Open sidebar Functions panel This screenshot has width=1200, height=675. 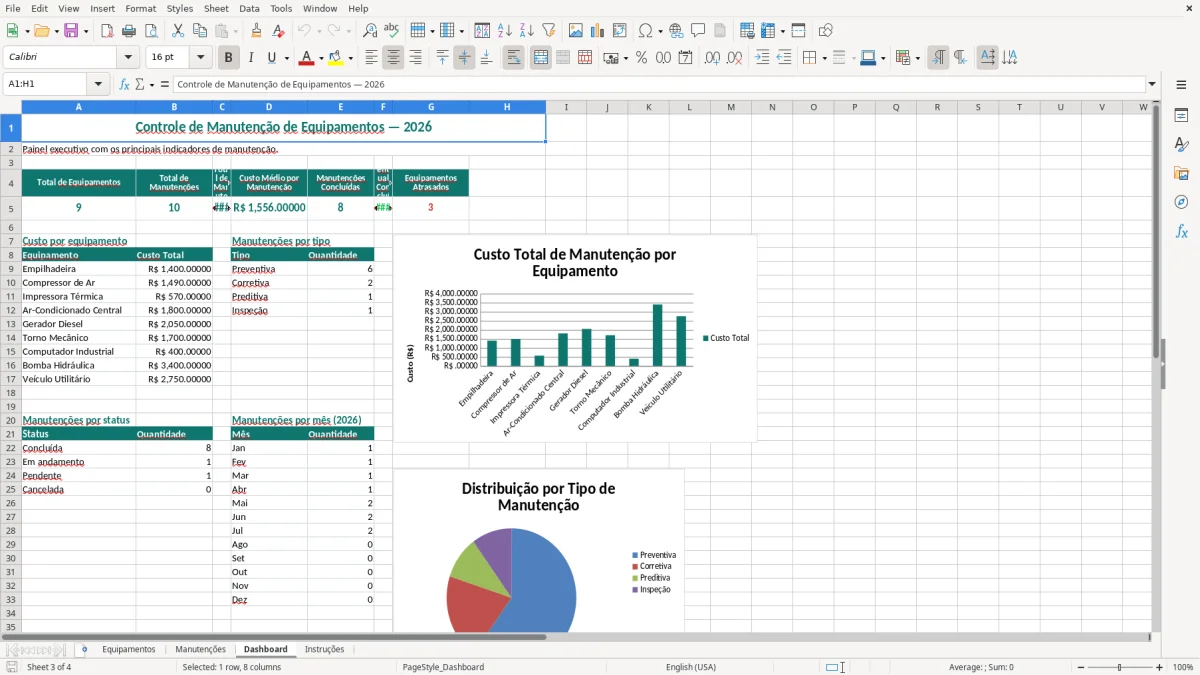pyautogui.click(x=1181, y=231)
